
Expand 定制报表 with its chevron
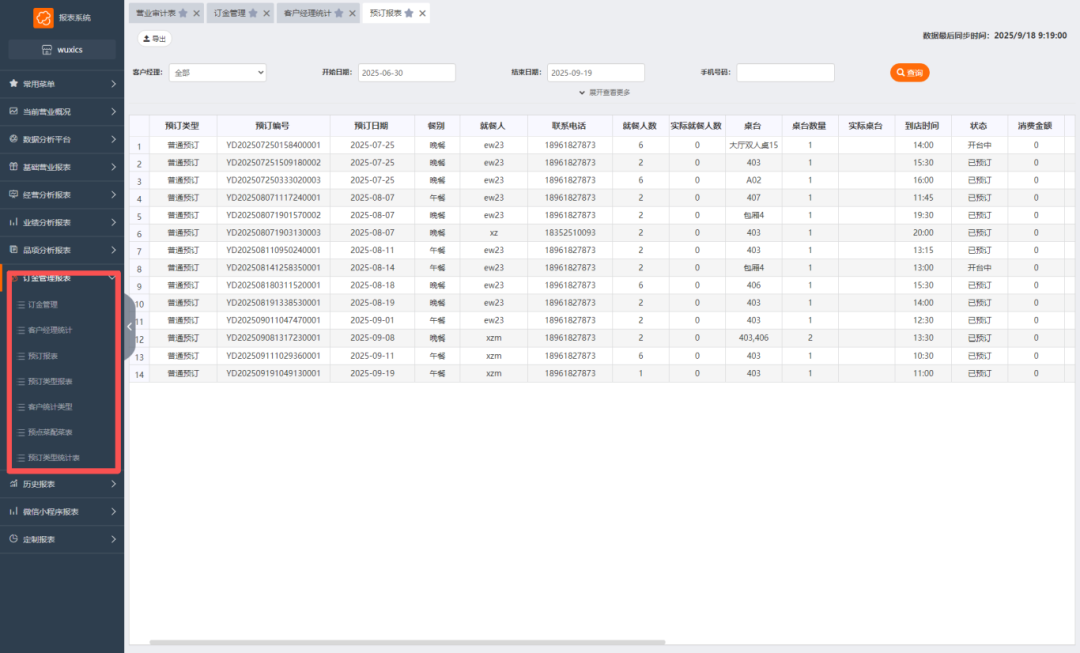click(x=113, y=539)
